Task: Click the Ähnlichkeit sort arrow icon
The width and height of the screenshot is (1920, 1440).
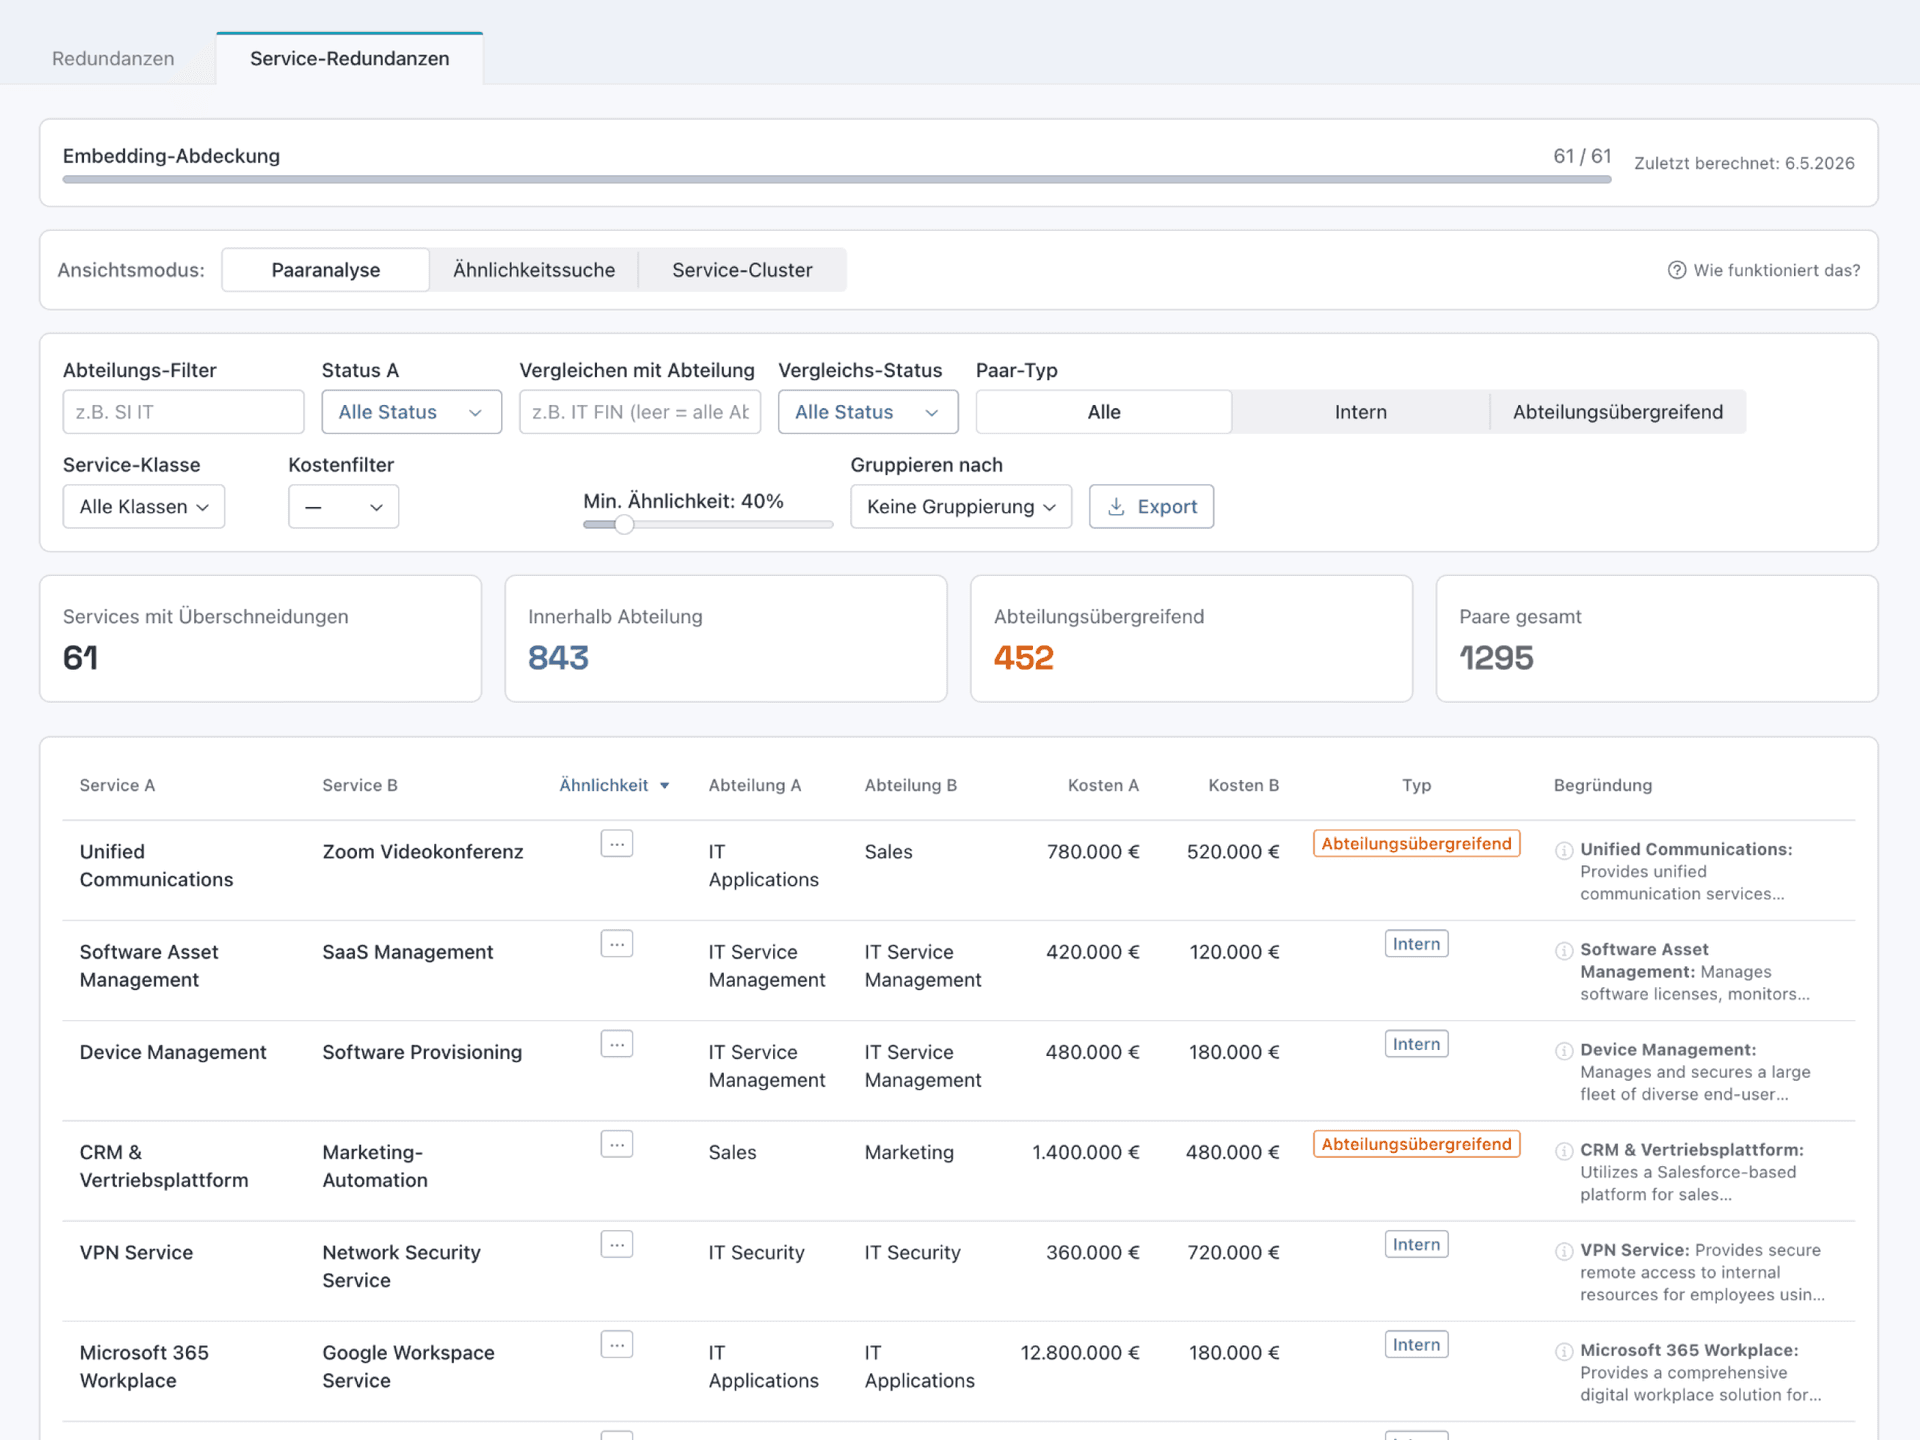Action: pyautogui.click(x=665, y=786)
